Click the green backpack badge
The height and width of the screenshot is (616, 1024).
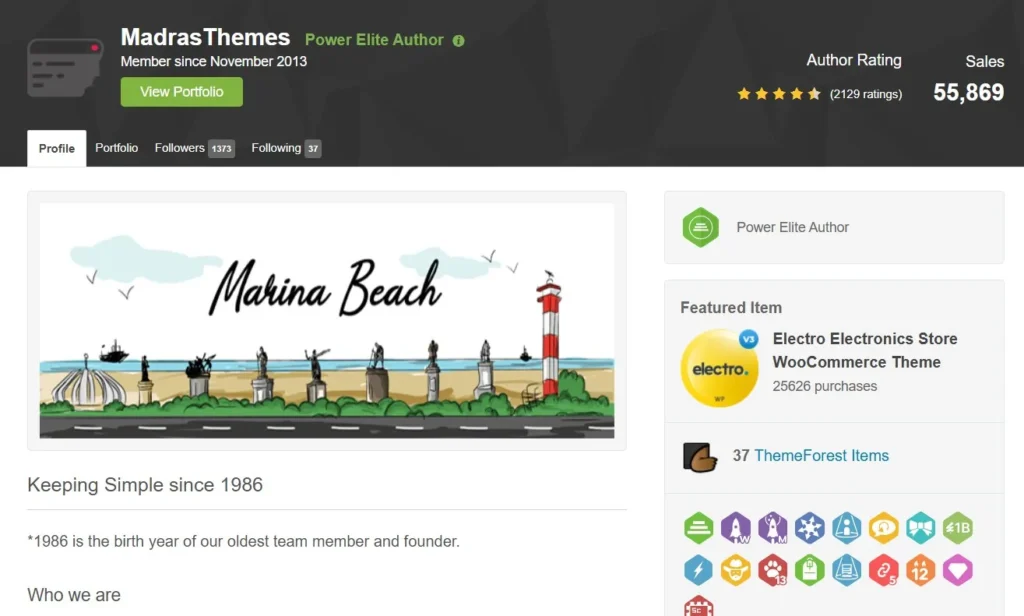pos(810,570)
